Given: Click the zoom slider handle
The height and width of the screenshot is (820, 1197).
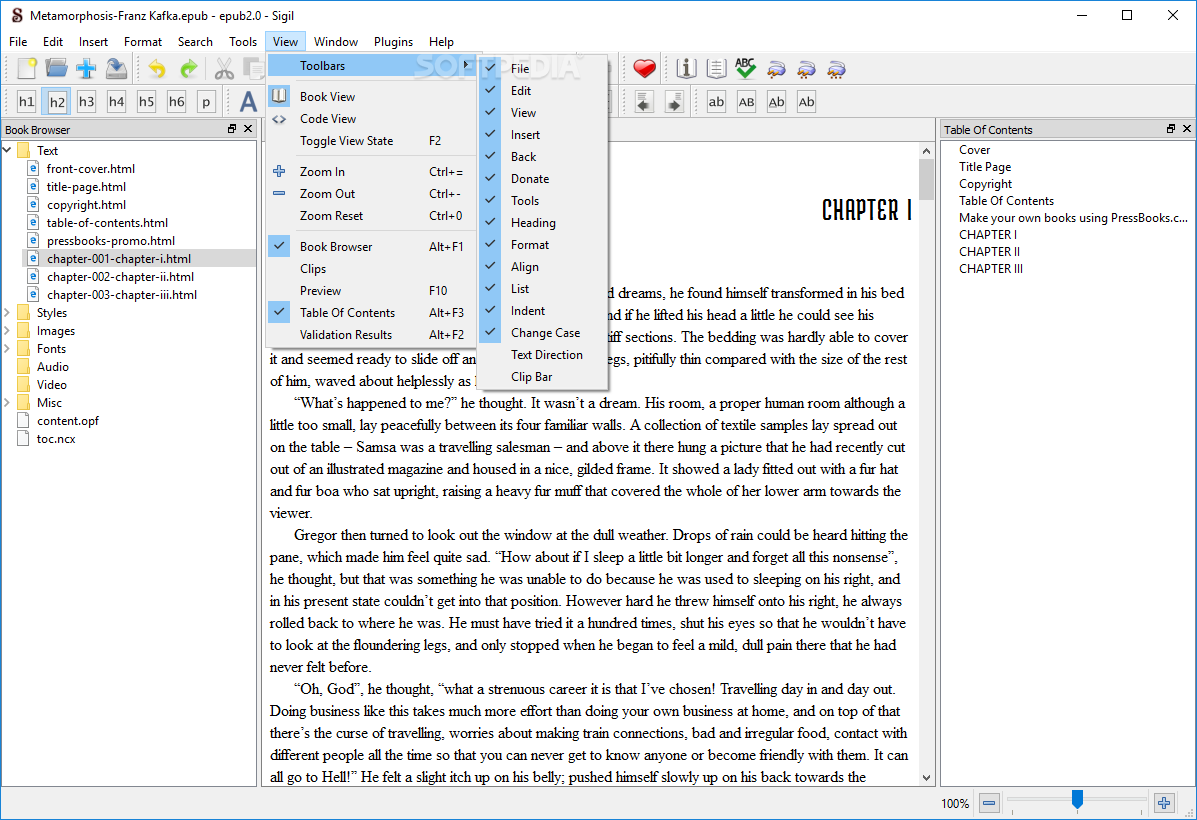Looking at the screenshot, I should click(1077, 800).
